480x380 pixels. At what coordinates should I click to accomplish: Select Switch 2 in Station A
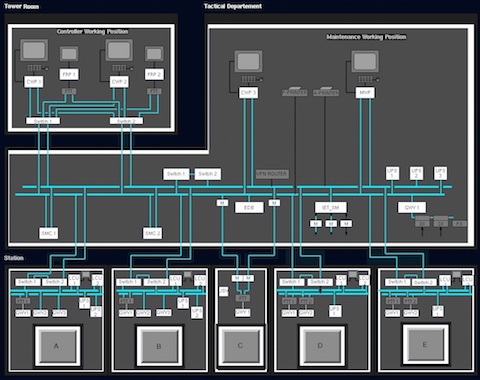(x=55, y=282)
